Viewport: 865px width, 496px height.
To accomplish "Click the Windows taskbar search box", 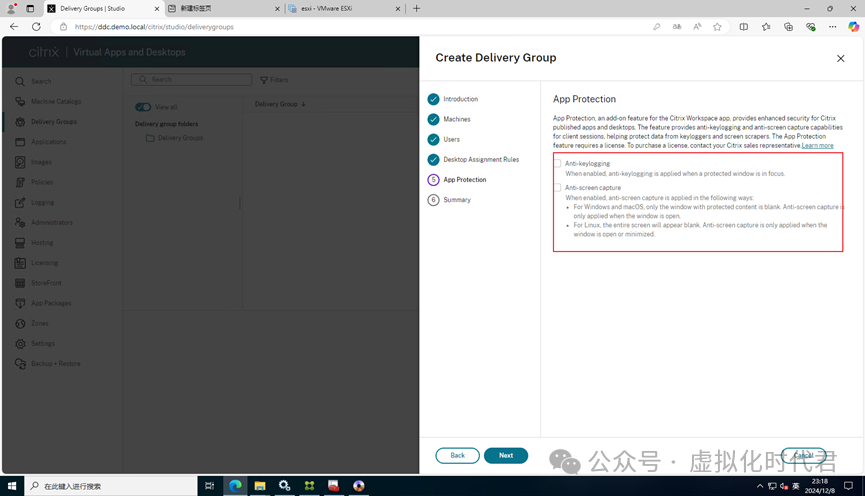I will point(111,486).
